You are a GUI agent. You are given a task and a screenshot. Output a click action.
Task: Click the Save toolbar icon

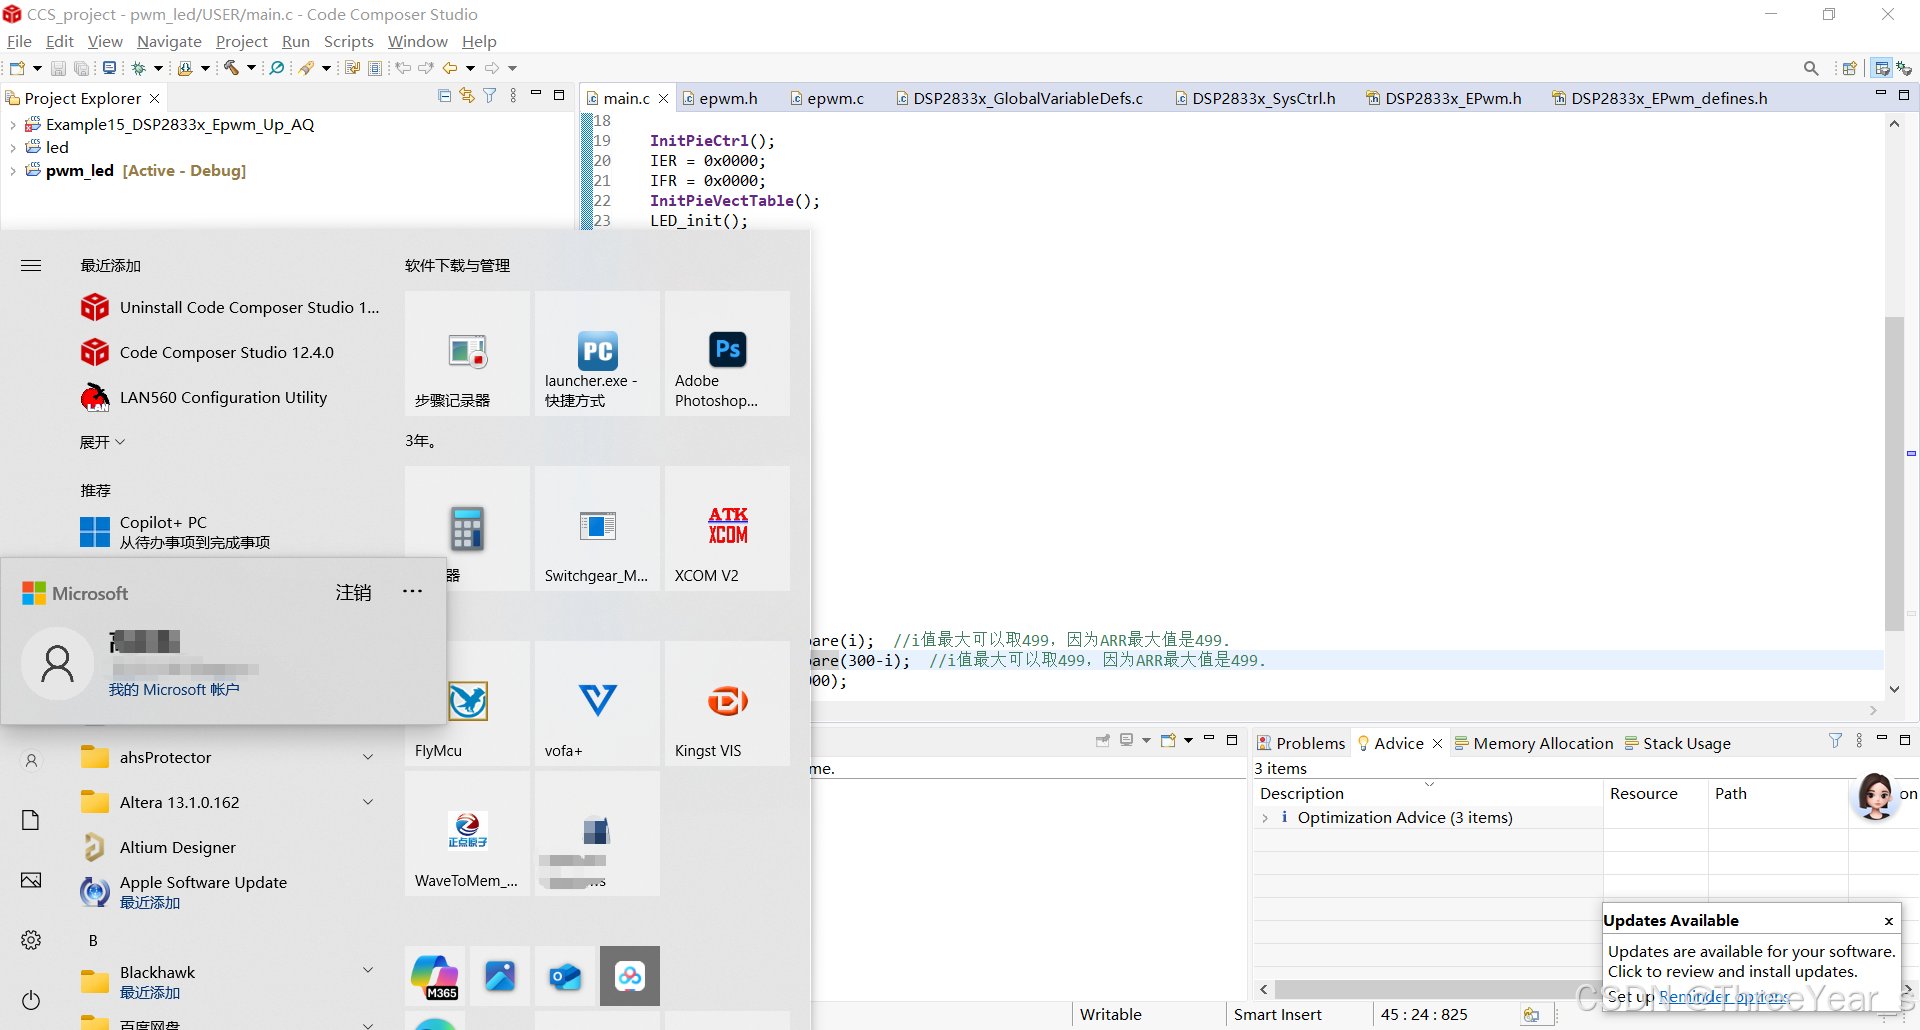tap(58, 68)
